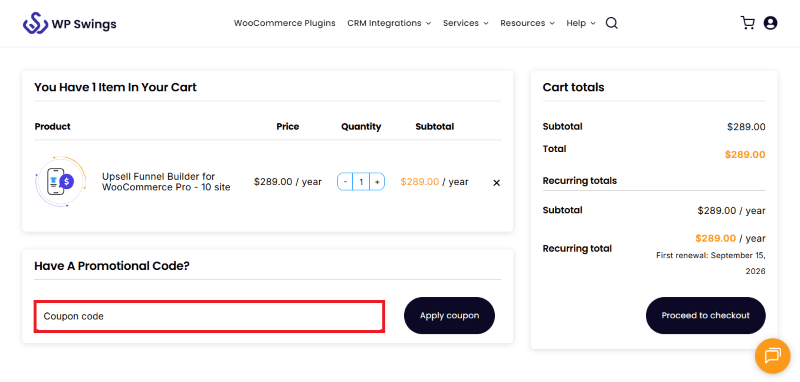Screen dimensions: 800x382
Task: Open the search magnifier icon
Action: click(612, 23)
